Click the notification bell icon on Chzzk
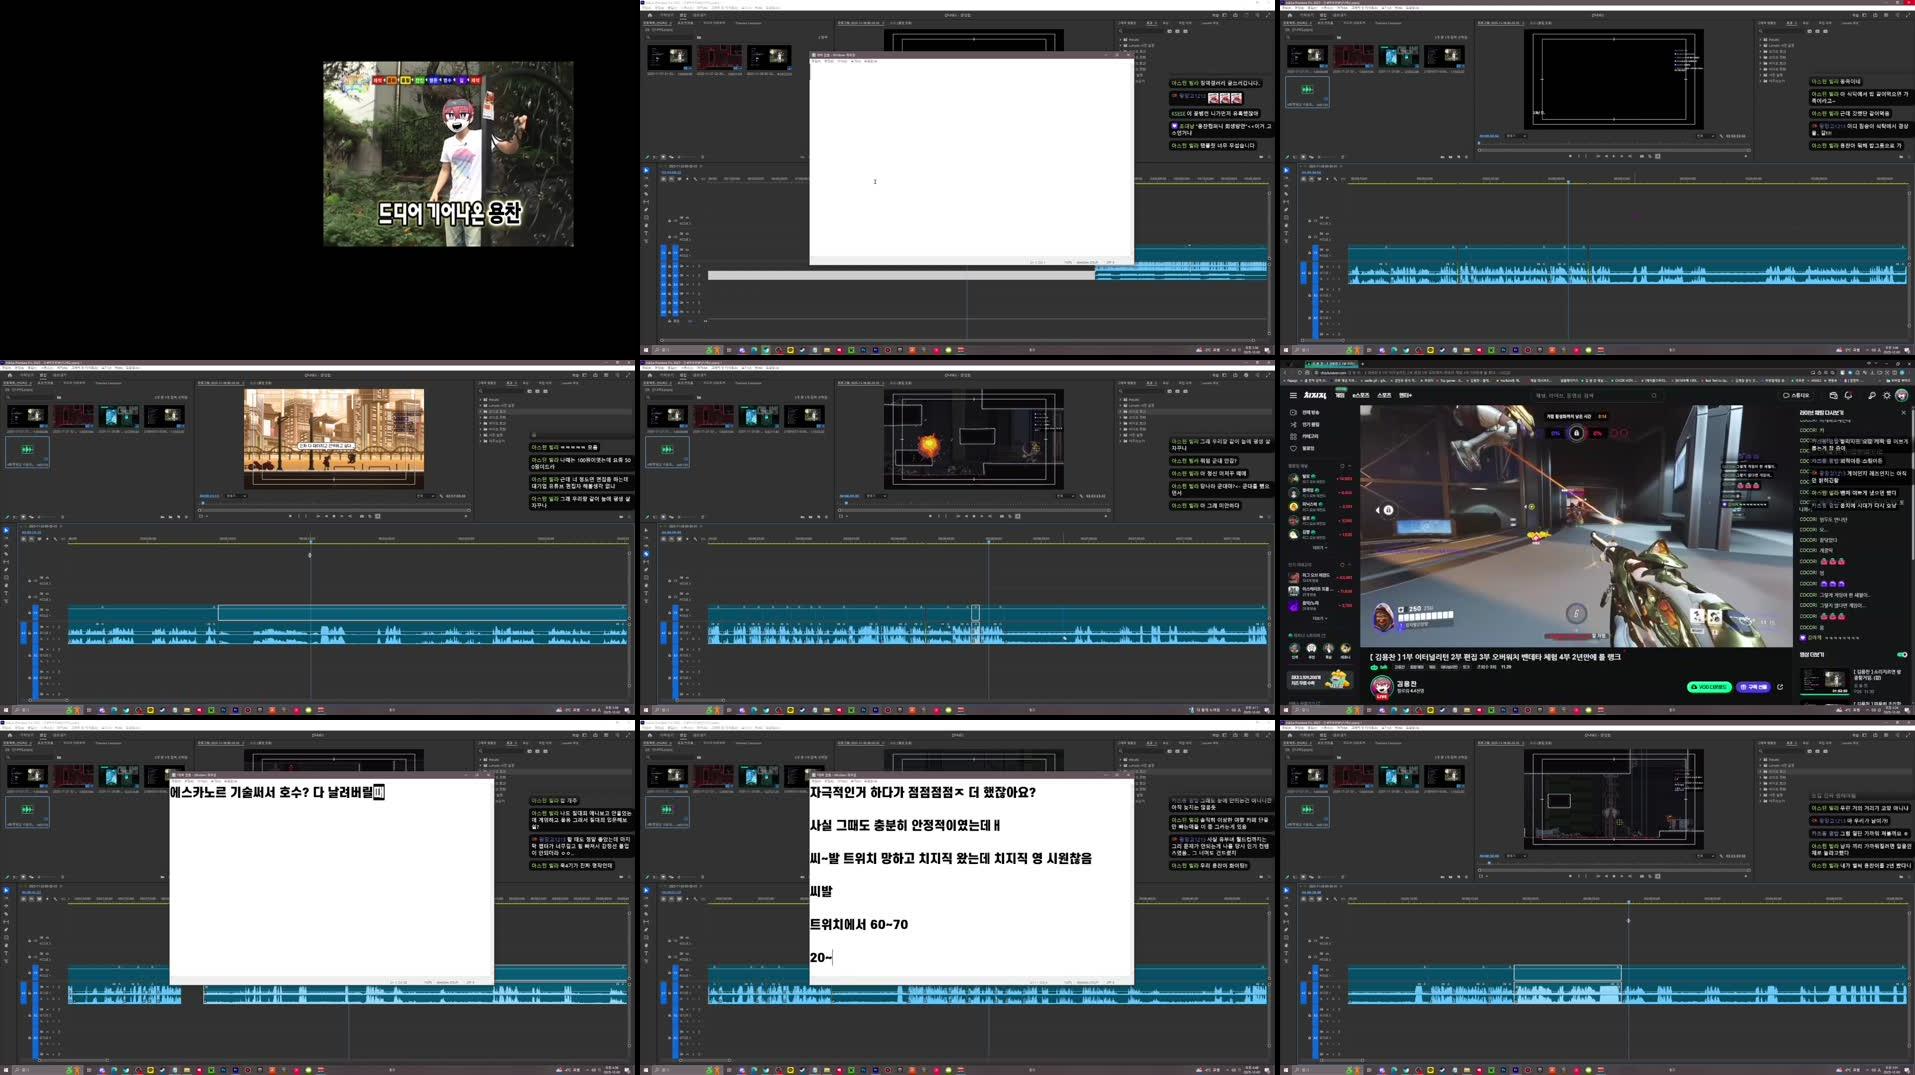 click(x=1849, y=395)
